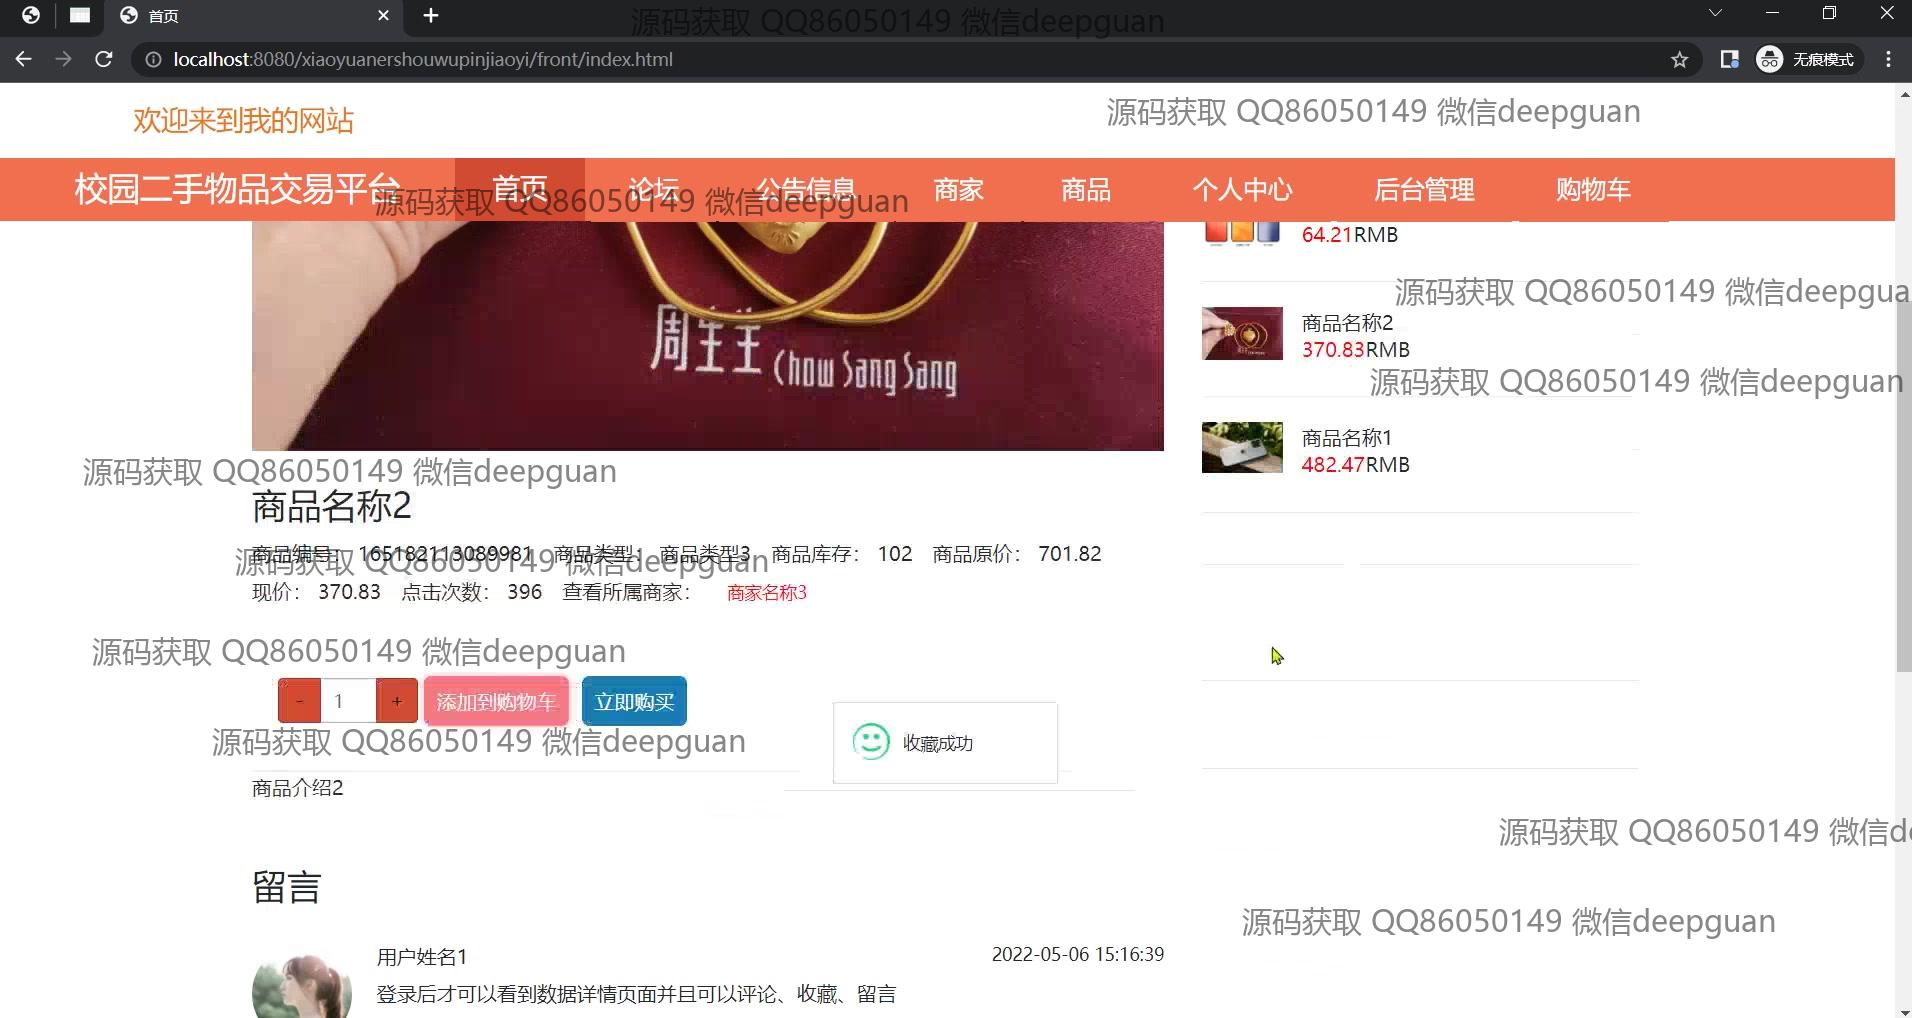Click the browser forward arrow

point(63,59)
